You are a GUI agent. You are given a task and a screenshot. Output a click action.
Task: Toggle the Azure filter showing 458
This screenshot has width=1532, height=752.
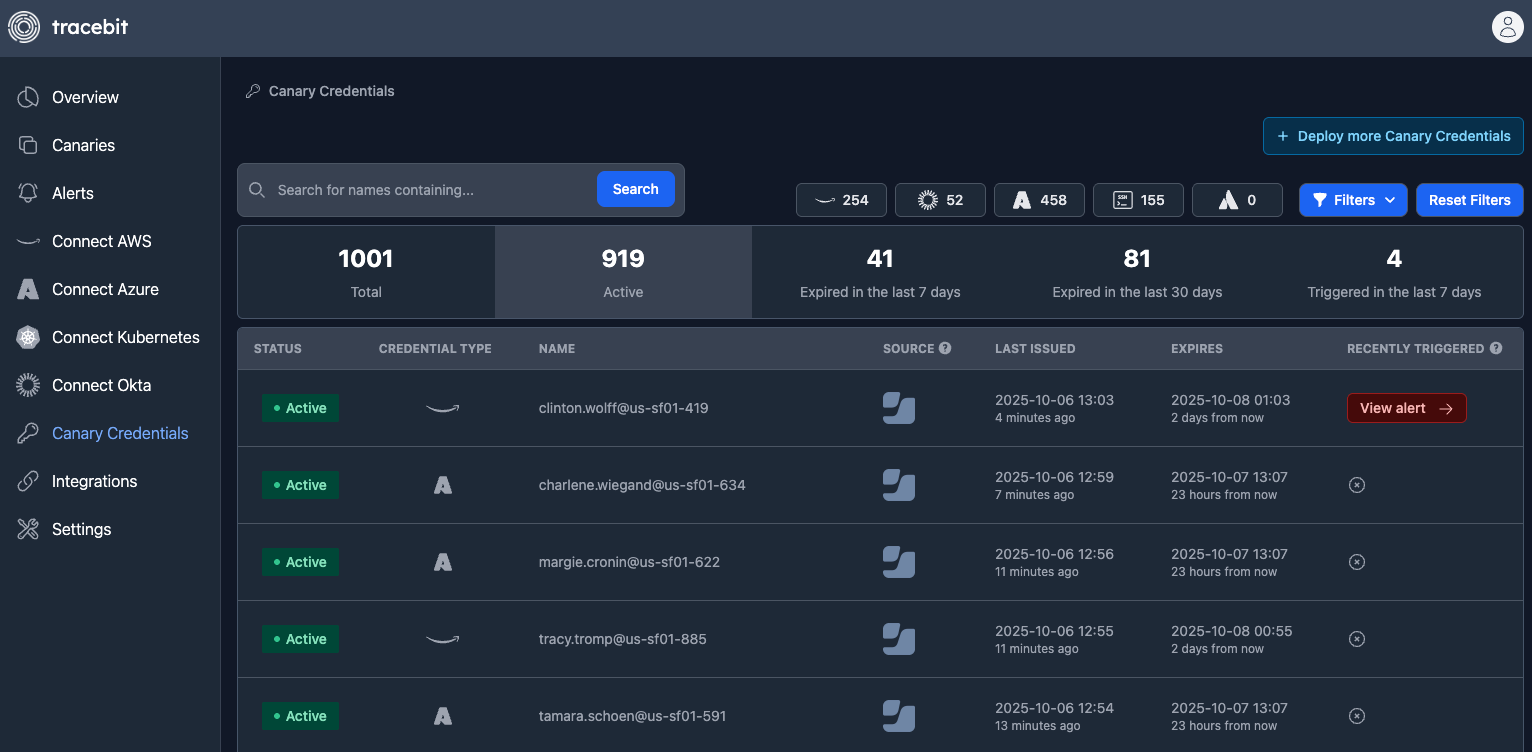point(1039,200)
